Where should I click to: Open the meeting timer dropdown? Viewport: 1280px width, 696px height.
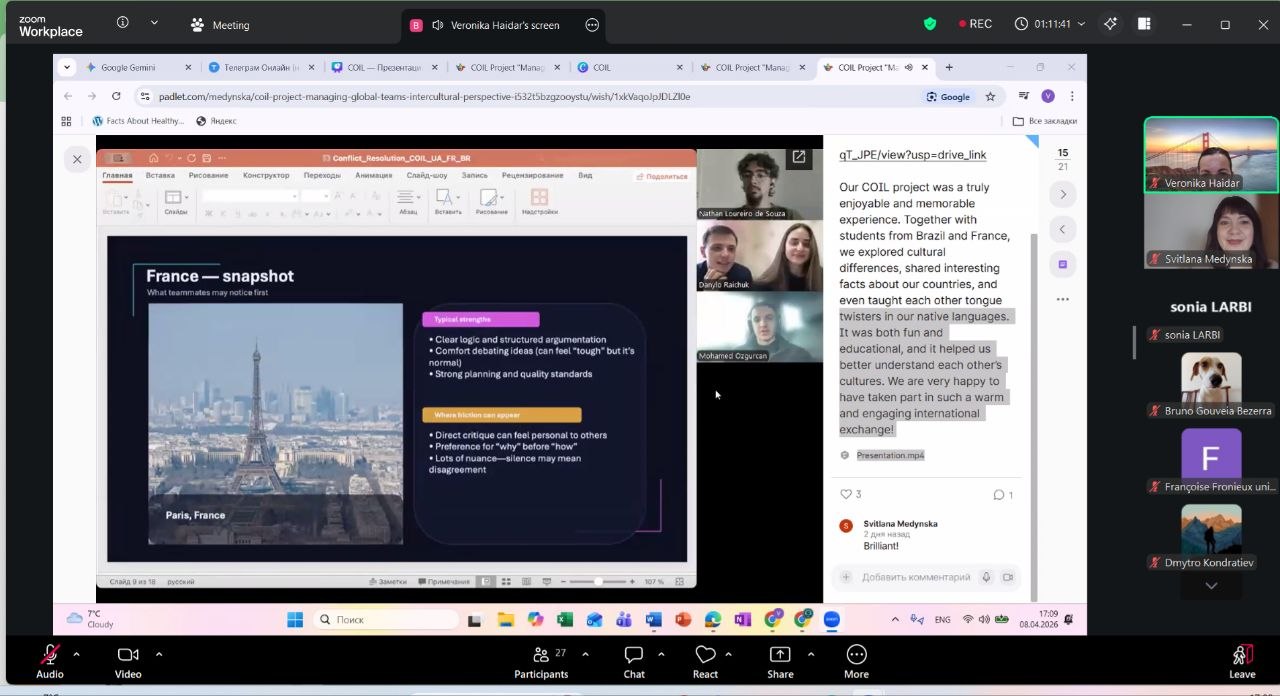pyautogui.click(x=1049, y=24)
